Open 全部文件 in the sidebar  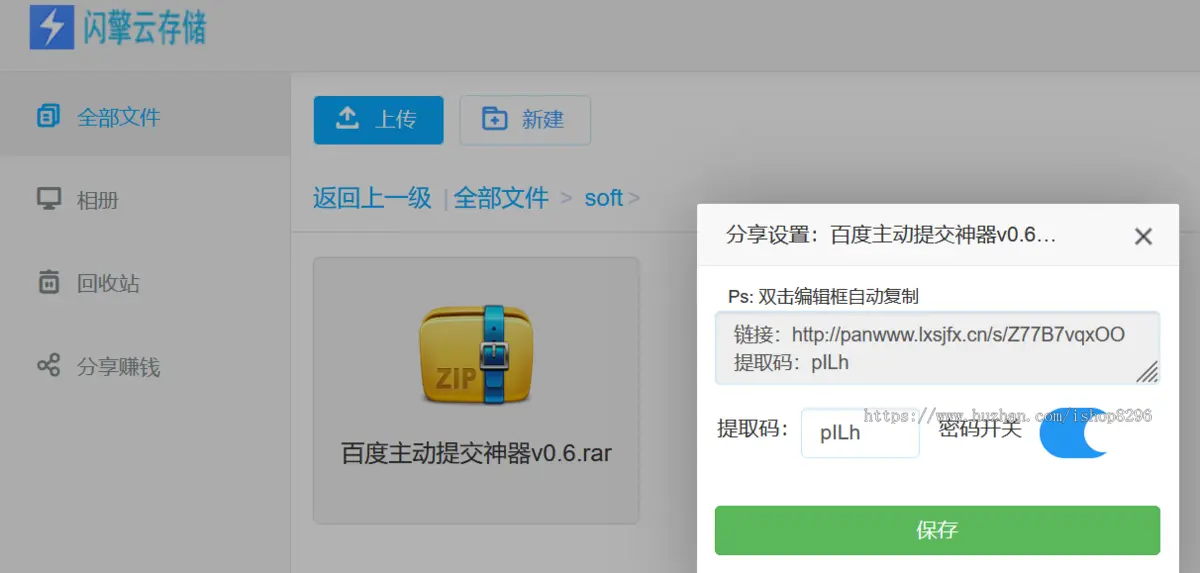click(x=145, y=117)
